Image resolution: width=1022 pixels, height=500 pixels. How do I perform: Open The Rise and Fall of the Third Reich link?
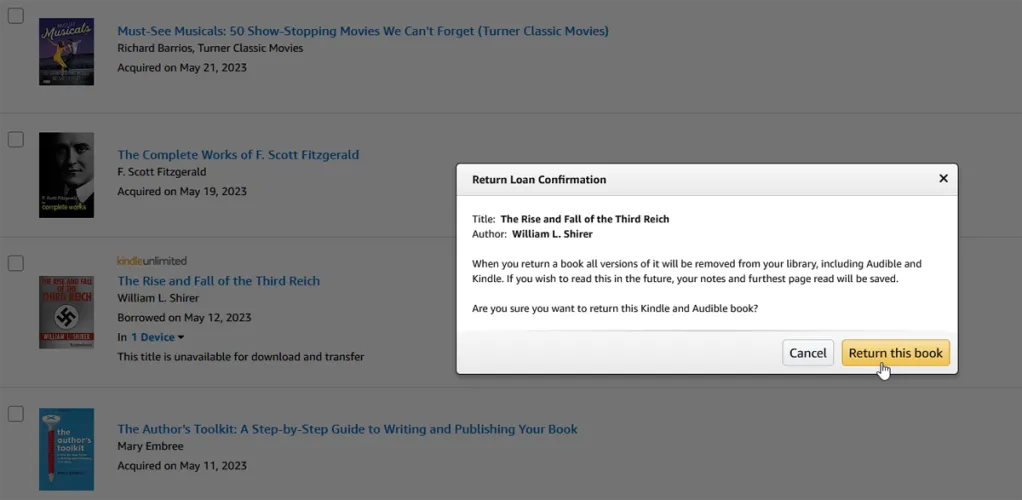(218, 281)
